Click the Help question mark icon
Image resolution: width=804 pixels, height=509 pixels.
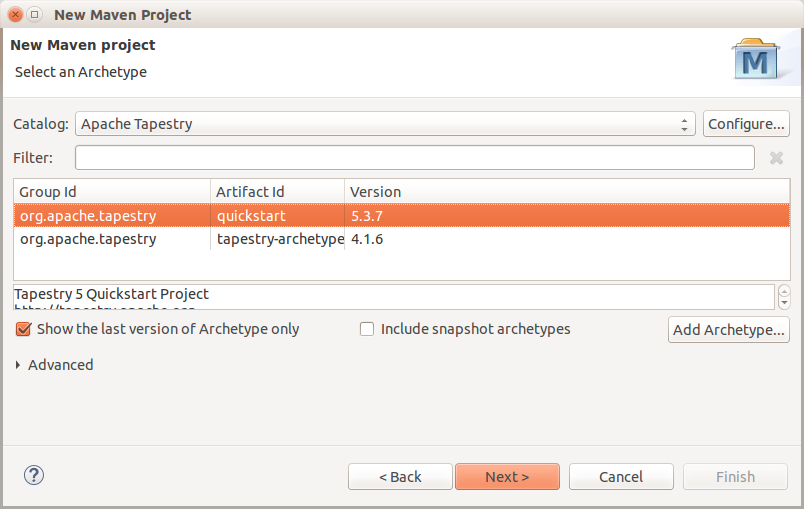(32, 476)
